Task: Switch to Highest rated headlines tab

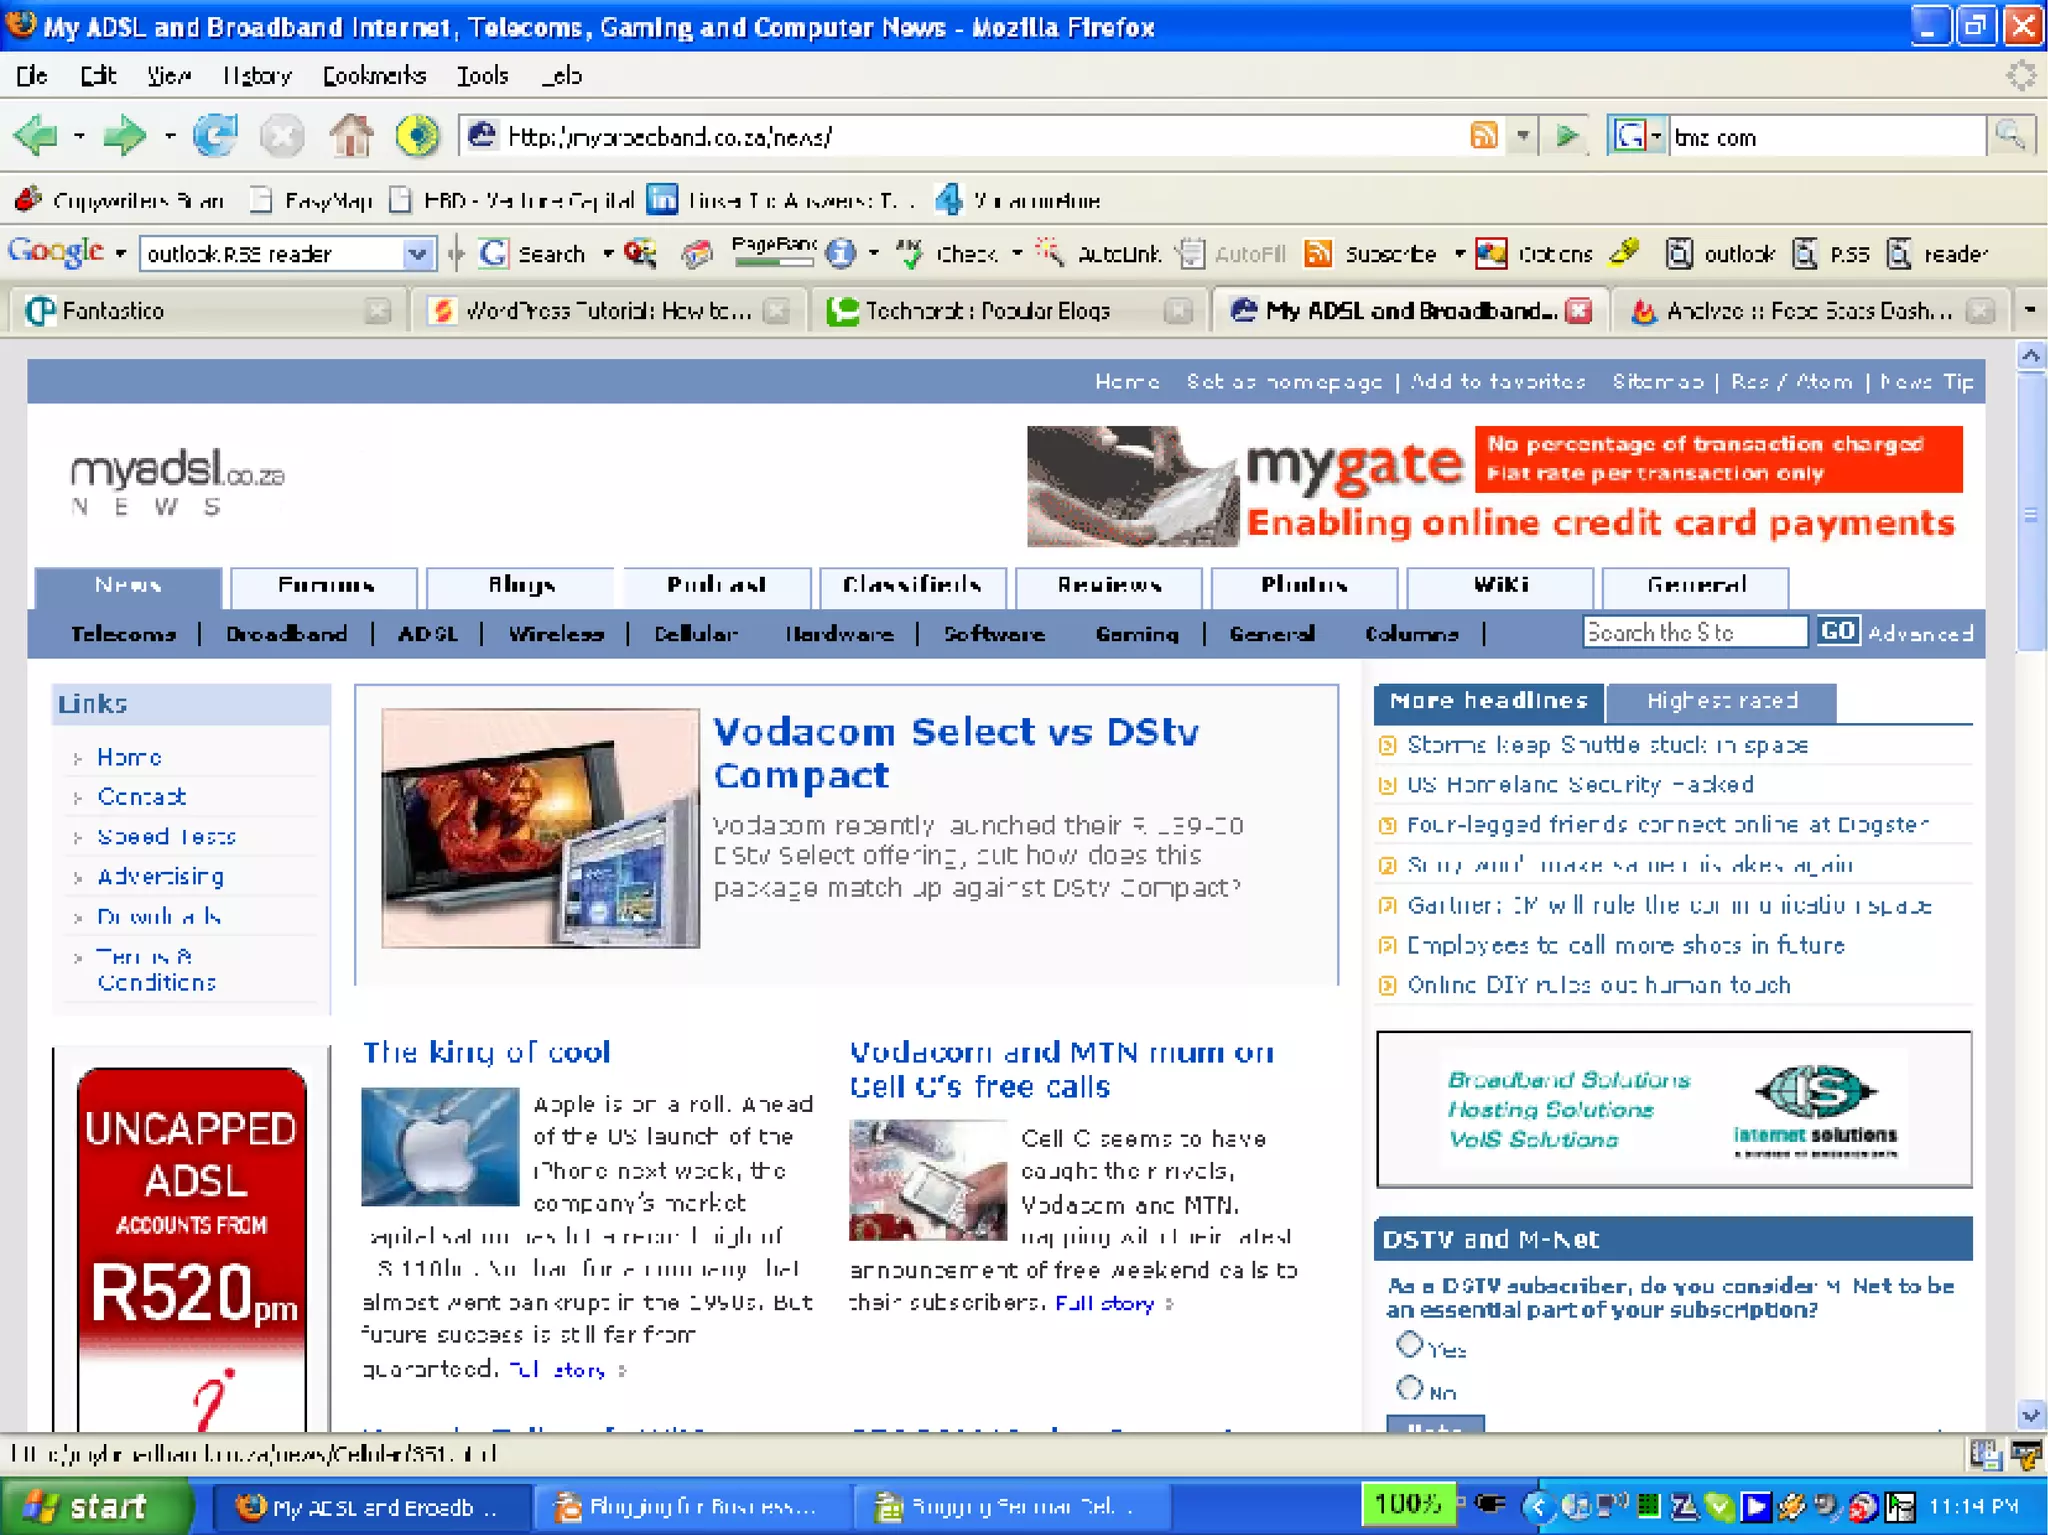Action: click(x=1721, y=701)
